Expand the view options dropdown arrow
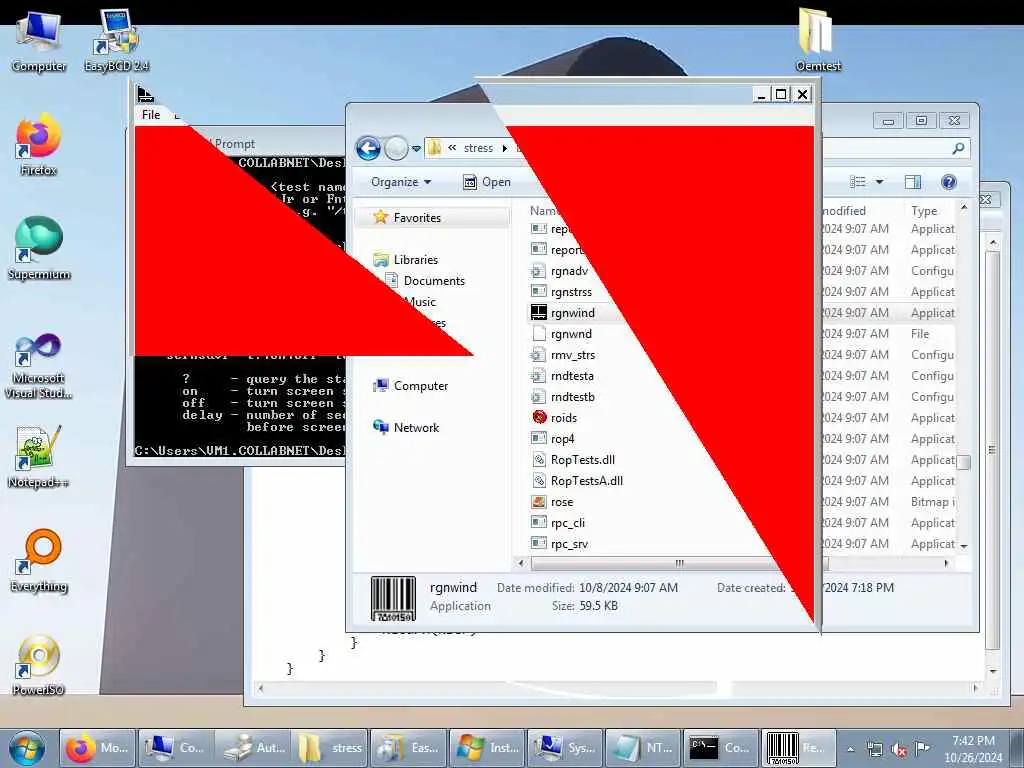The width and height of the screenshot is (1024, 768). [x=879, y=182]
